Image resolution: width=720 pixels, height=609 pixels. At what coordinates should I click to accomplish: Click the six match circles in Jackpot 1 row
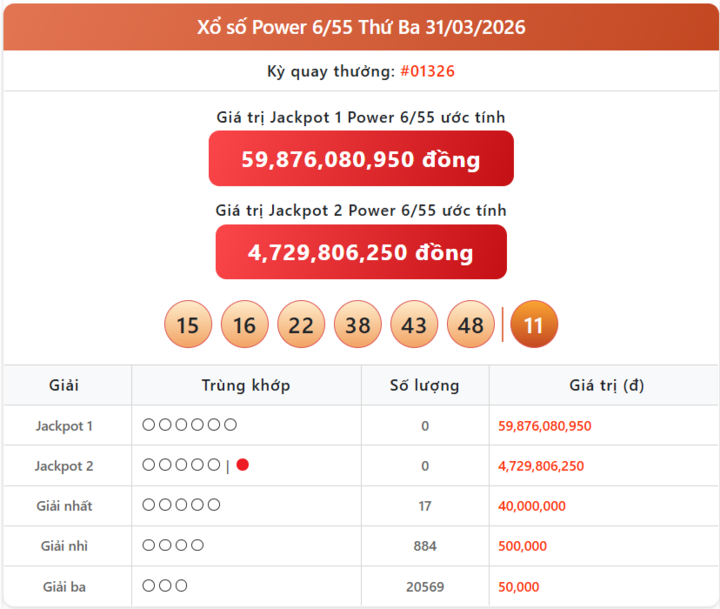[x=190, y=425]
